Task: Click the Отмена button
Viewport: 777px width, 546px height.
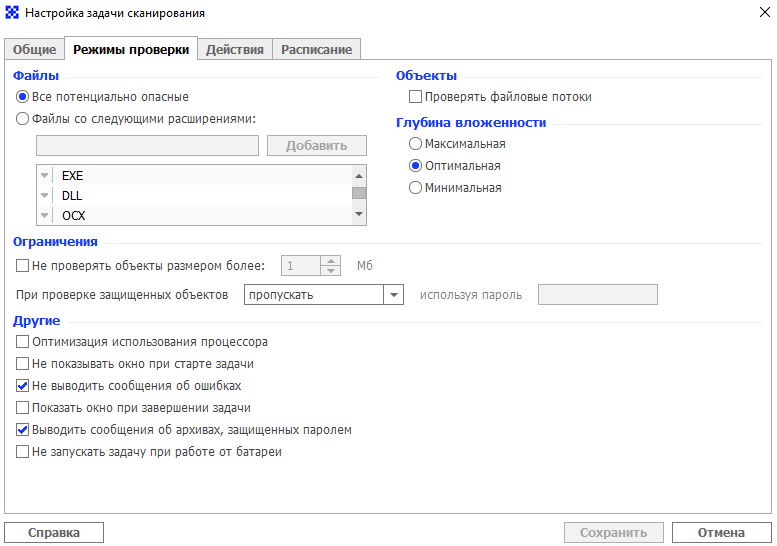Action: point(722,533)
